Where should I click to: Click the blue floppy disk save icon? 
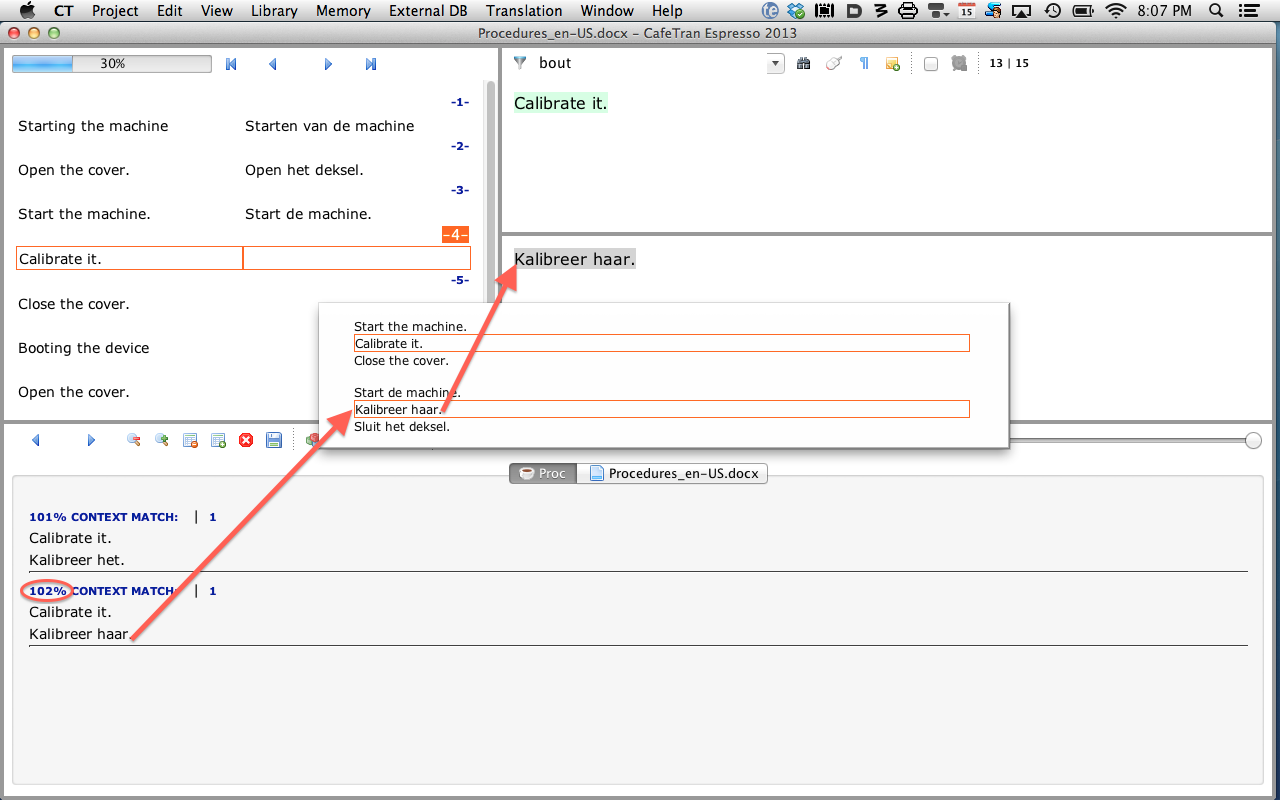point(274,440)
